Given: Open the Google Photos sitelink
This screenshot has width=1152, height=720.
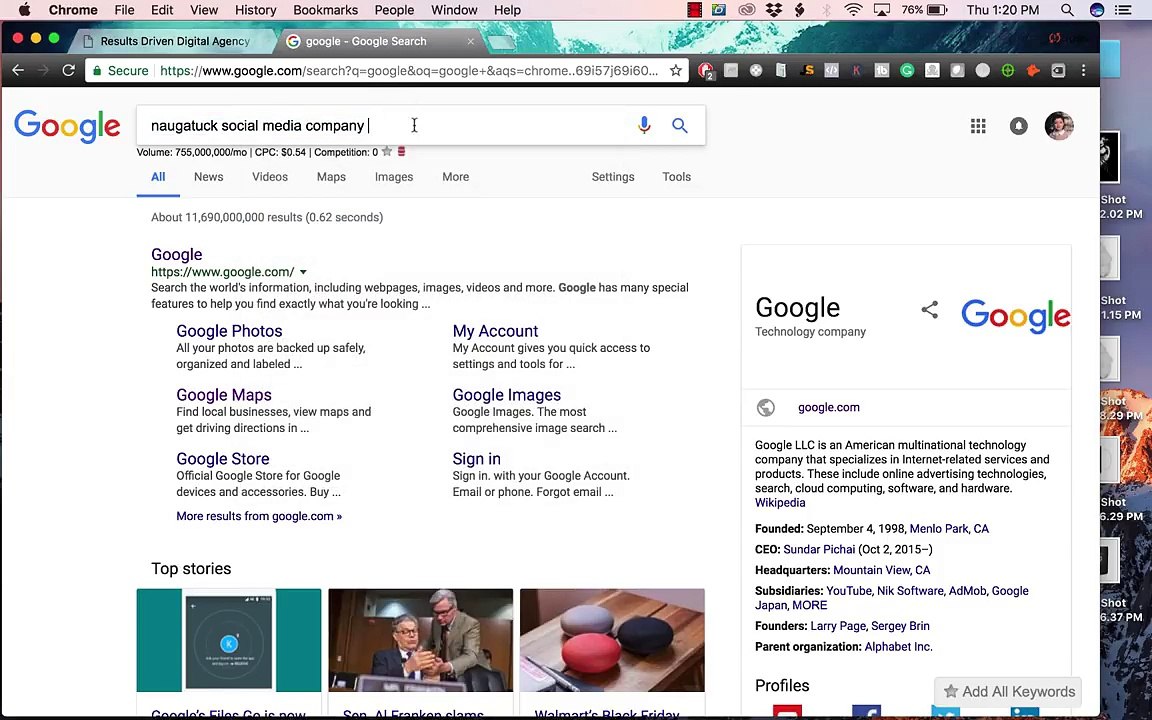Looking at the screenshot, I should [x=229, y=331].
